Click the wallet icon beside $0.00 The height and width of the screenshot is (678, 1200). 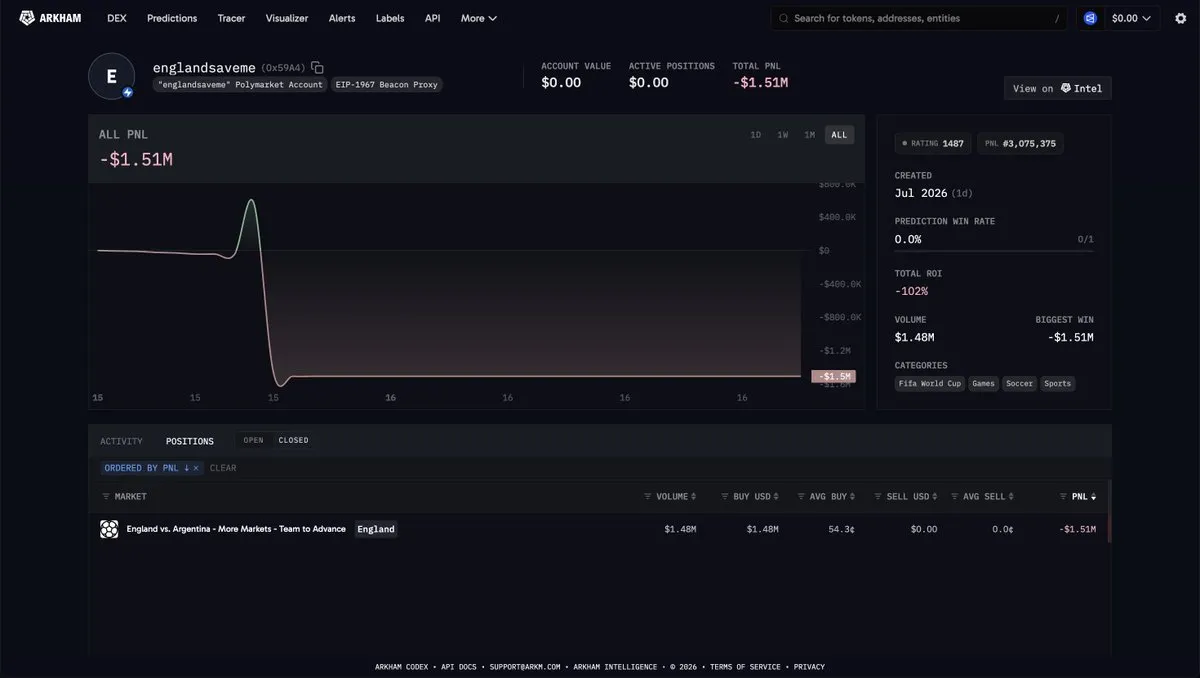(x=1090, y=18)
